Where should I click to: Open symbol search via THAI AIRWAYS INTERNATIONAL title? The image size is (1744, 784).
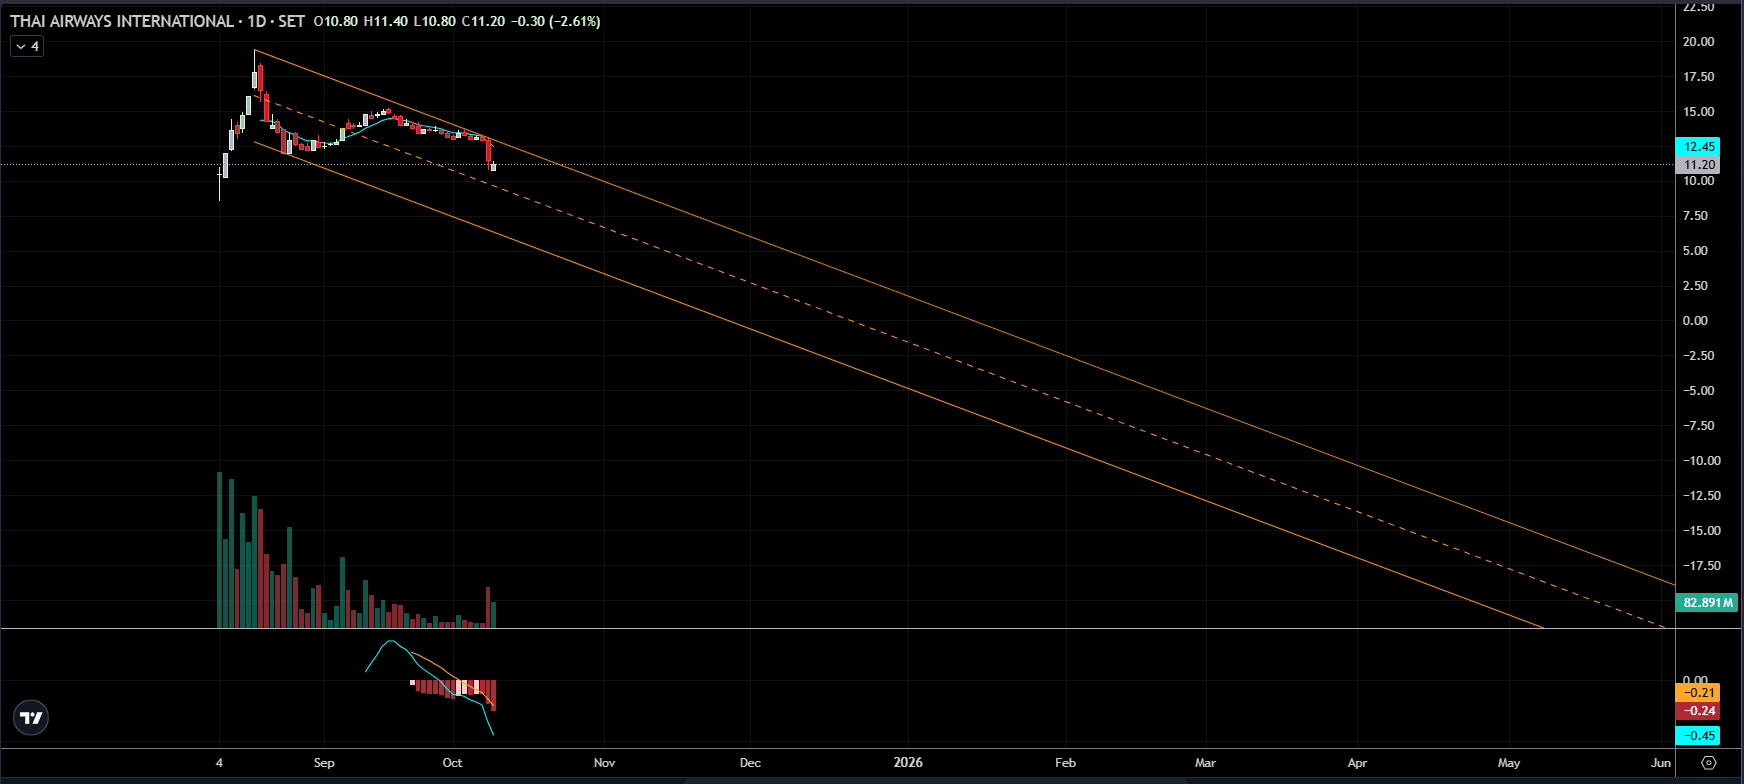pyautogui.click(x=121, y=21)
